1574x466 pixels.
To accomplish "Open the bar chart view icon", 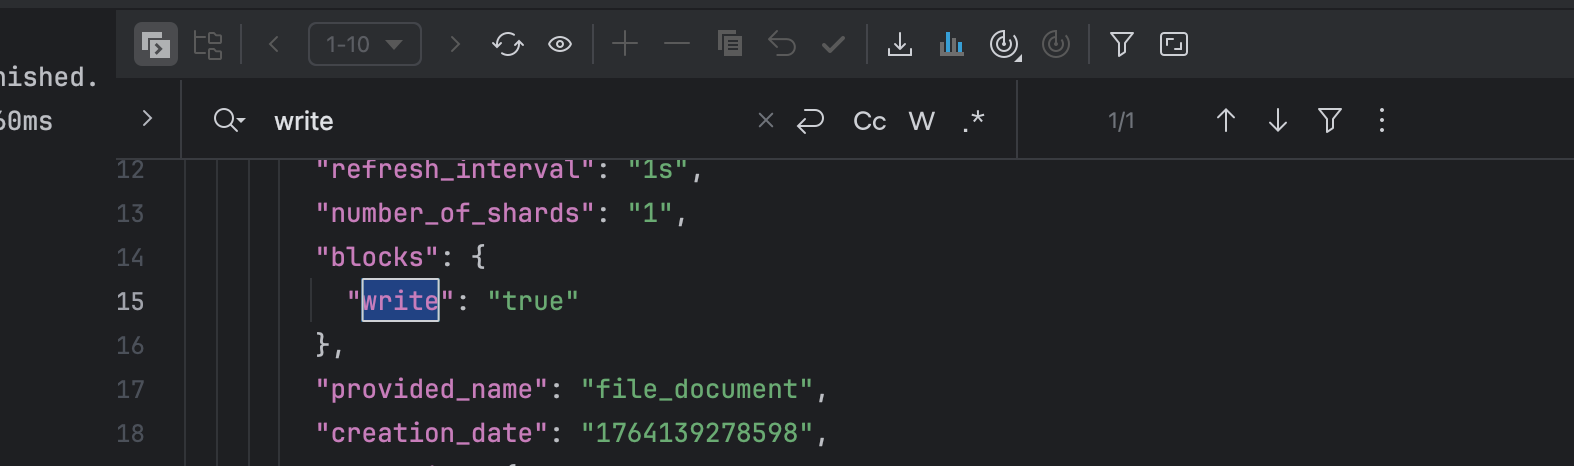I will pyautogui.click(x=952, y=44).
